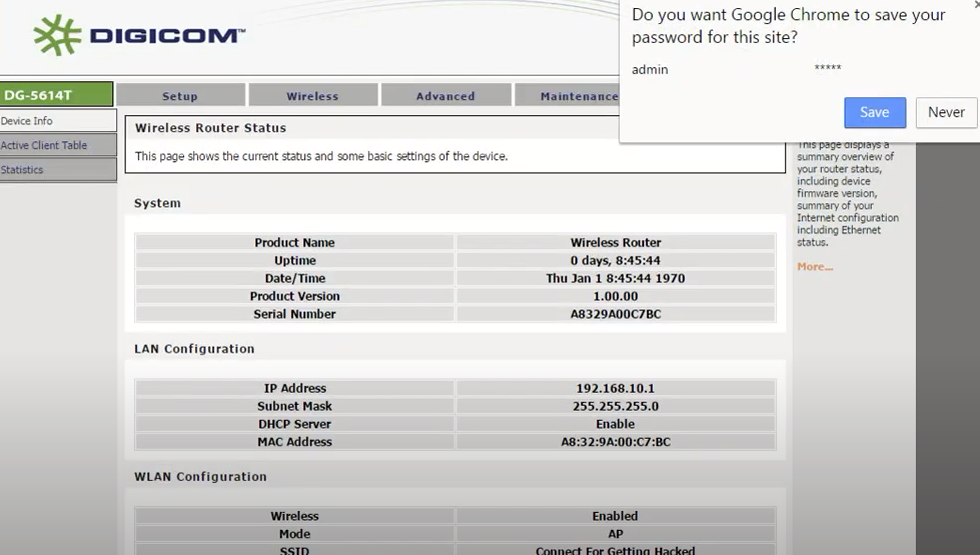Click the admin username in the password prompt
The width and height of the screenshot is (980, 555).
650,69
